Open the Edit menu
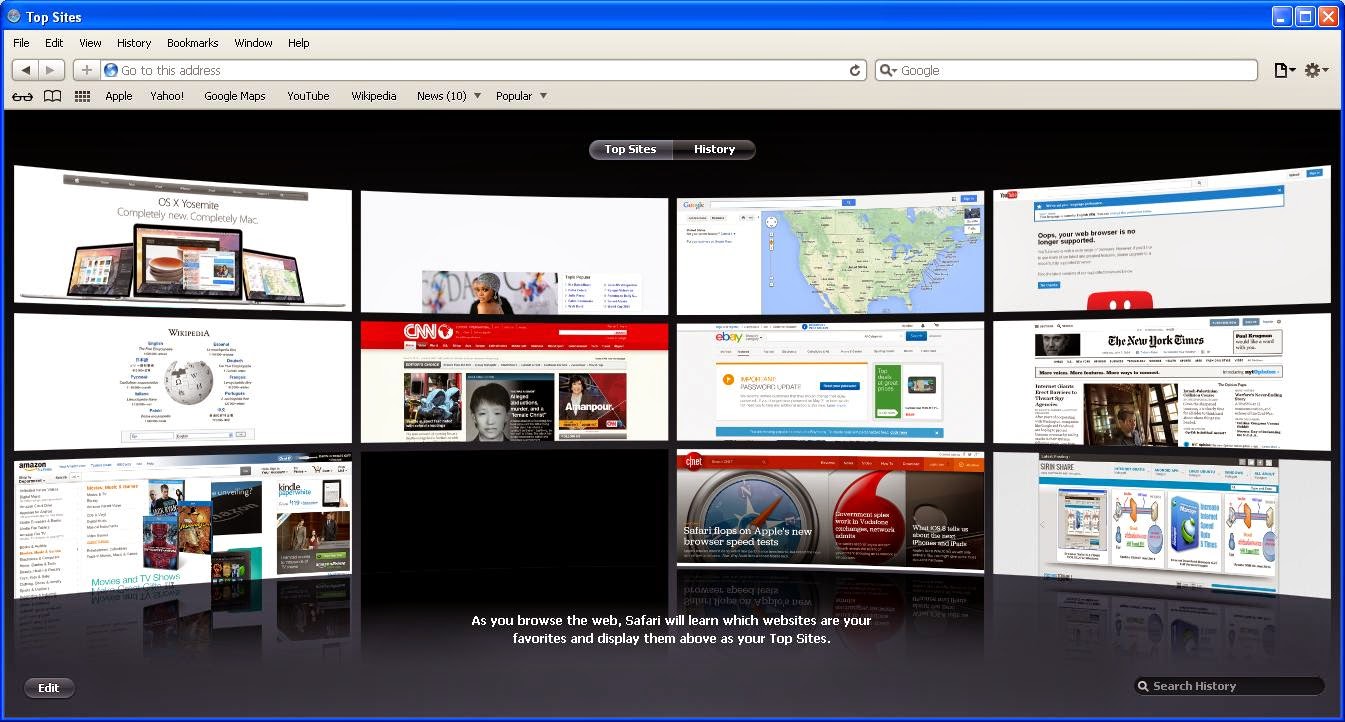1345x722 pixels. pos(54,43)
